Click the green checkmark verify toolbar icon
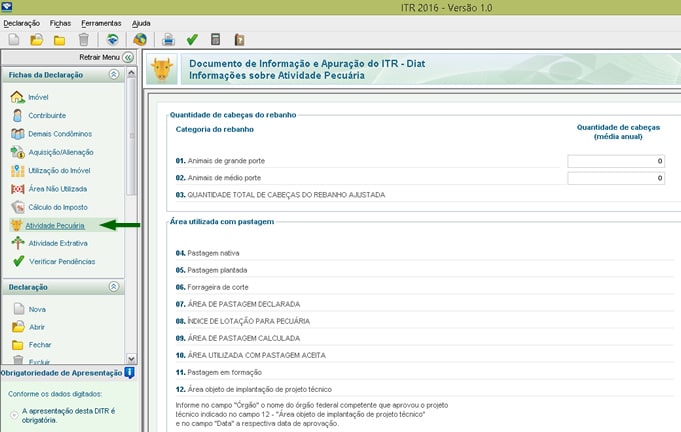Screen dimensions: 681x432 [192, 40]
